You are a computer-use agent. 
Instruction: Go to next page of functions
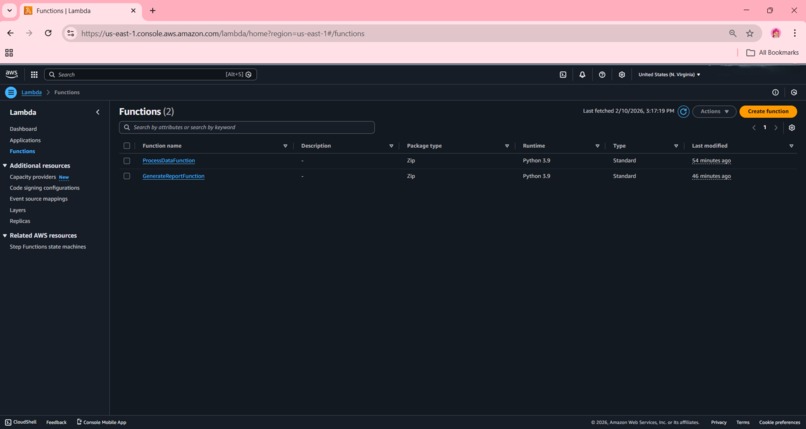coord(776,127)
